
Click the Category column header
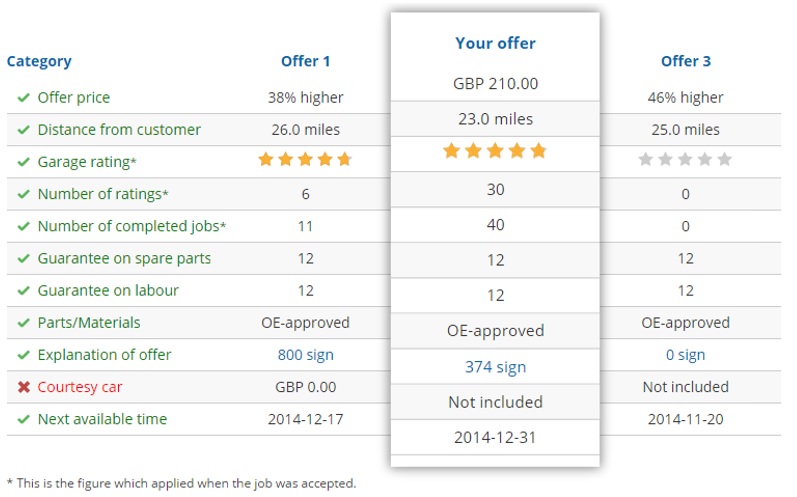[x=39, y=61]
